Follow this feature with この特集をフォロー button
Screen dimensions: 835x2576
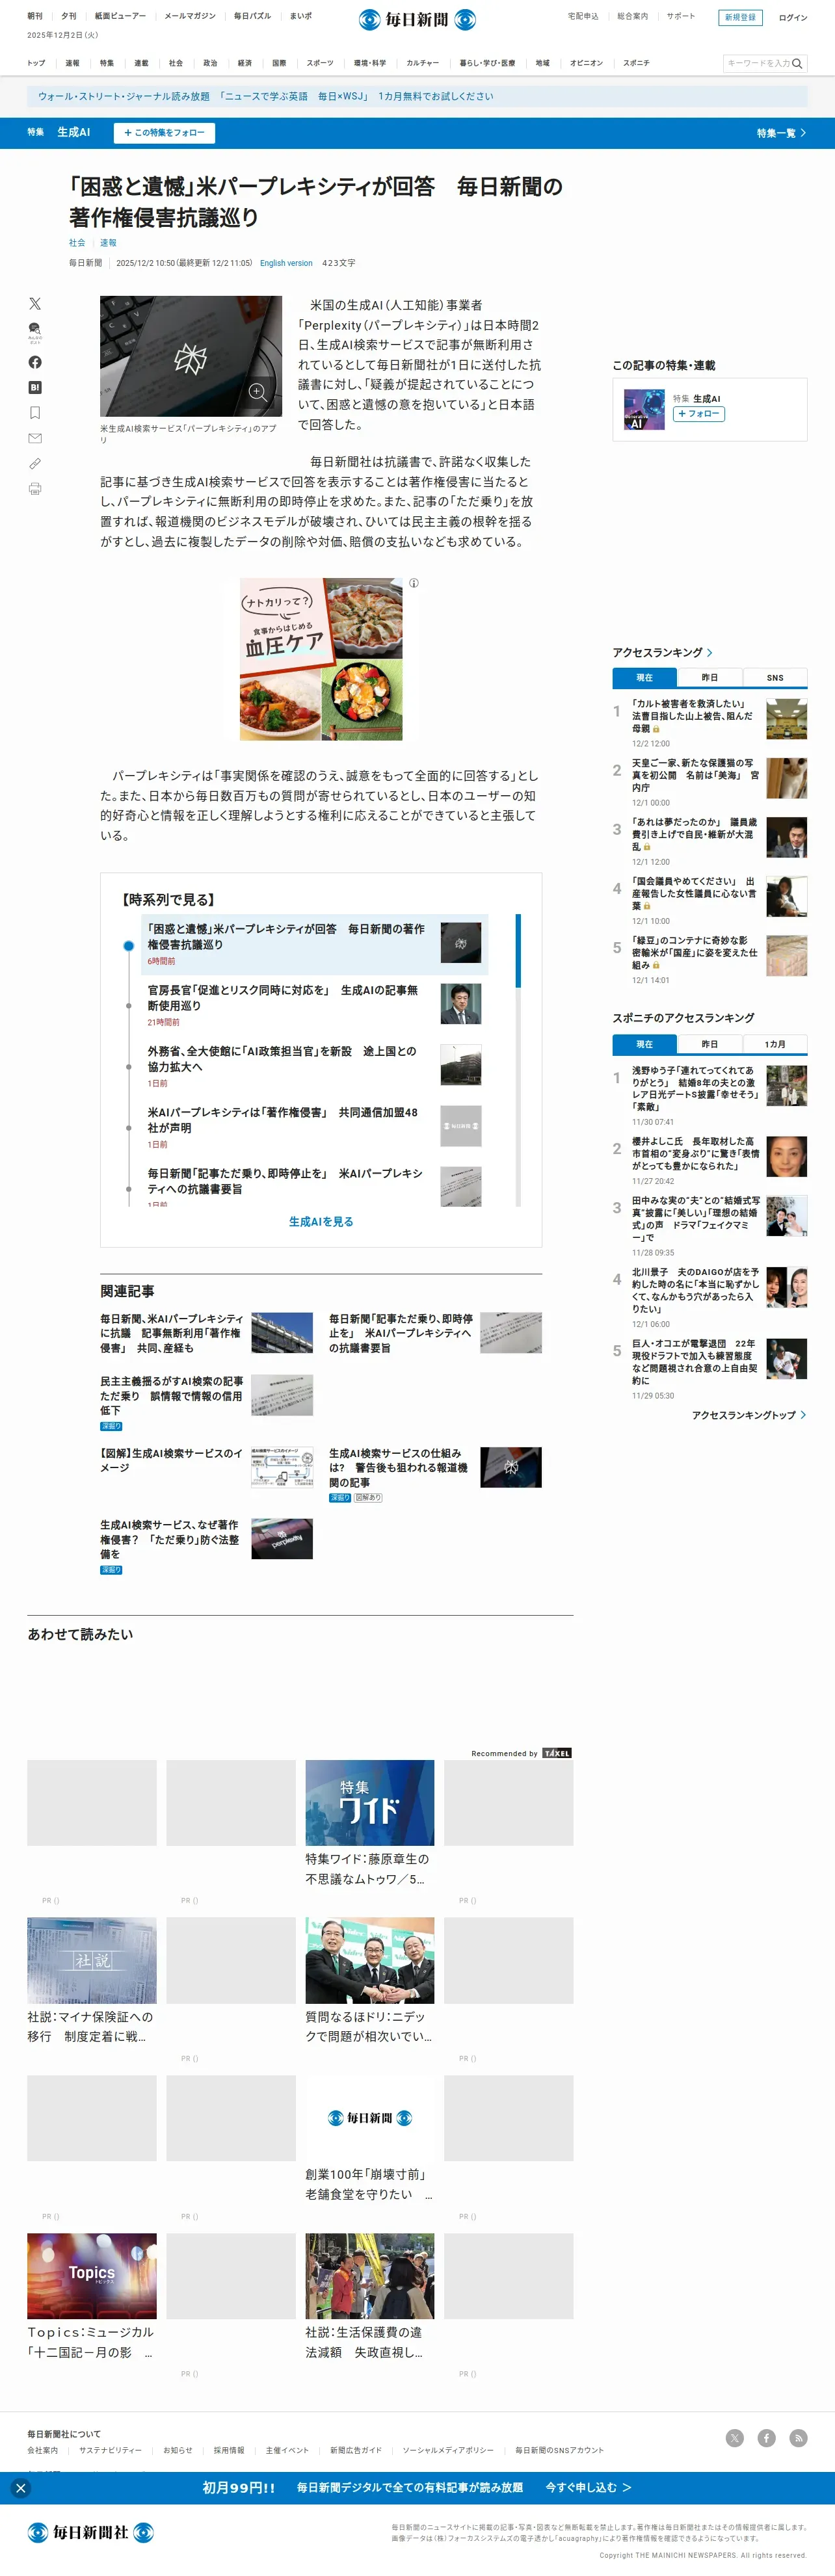[164, 133]
